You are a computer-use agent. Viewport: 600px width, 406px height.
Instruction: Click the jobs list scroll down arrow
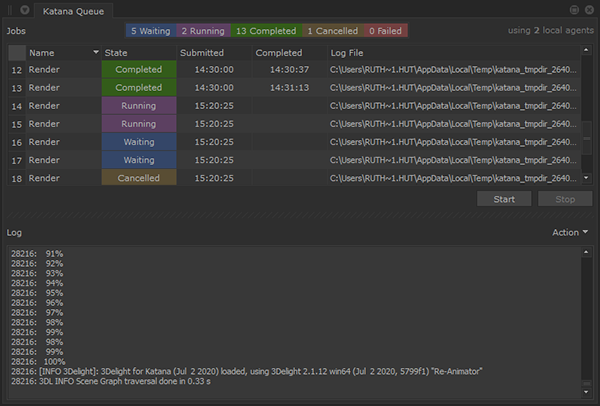(x=587, y=178)
